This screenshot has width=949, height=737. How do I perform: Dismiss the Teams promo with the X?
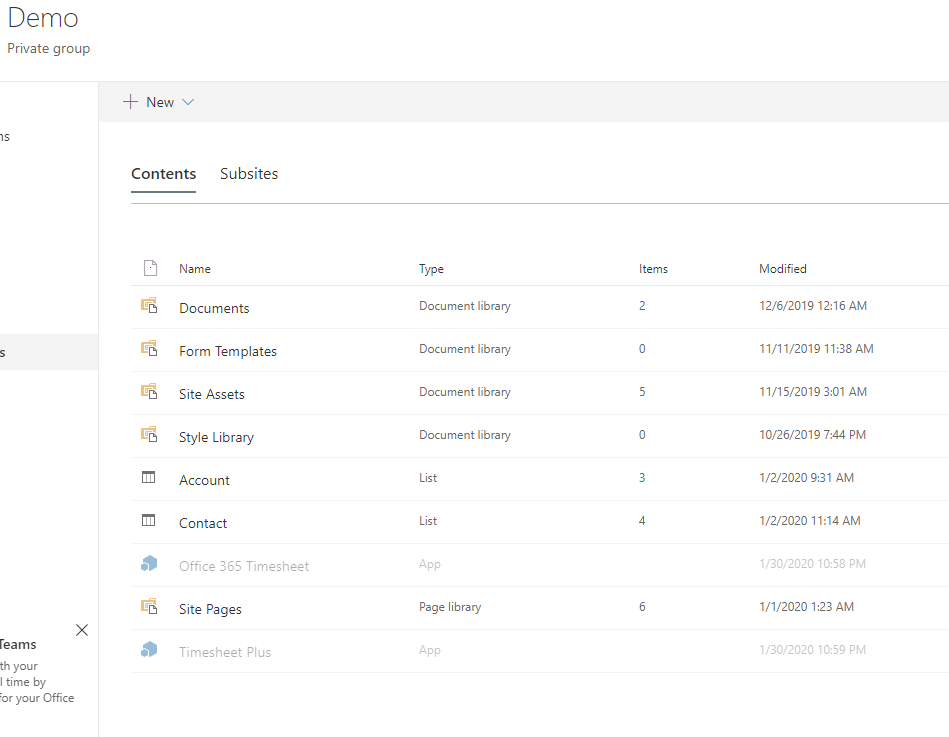point(82,630)
